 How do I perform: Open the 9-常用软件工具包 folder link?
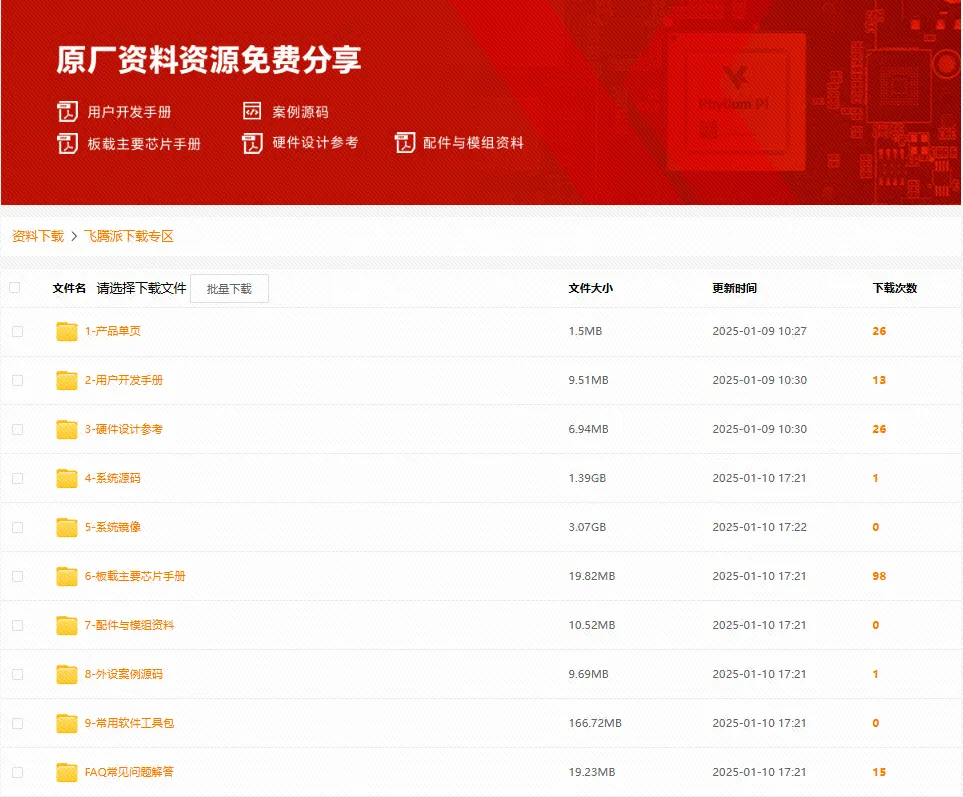(x=129, y=723)
